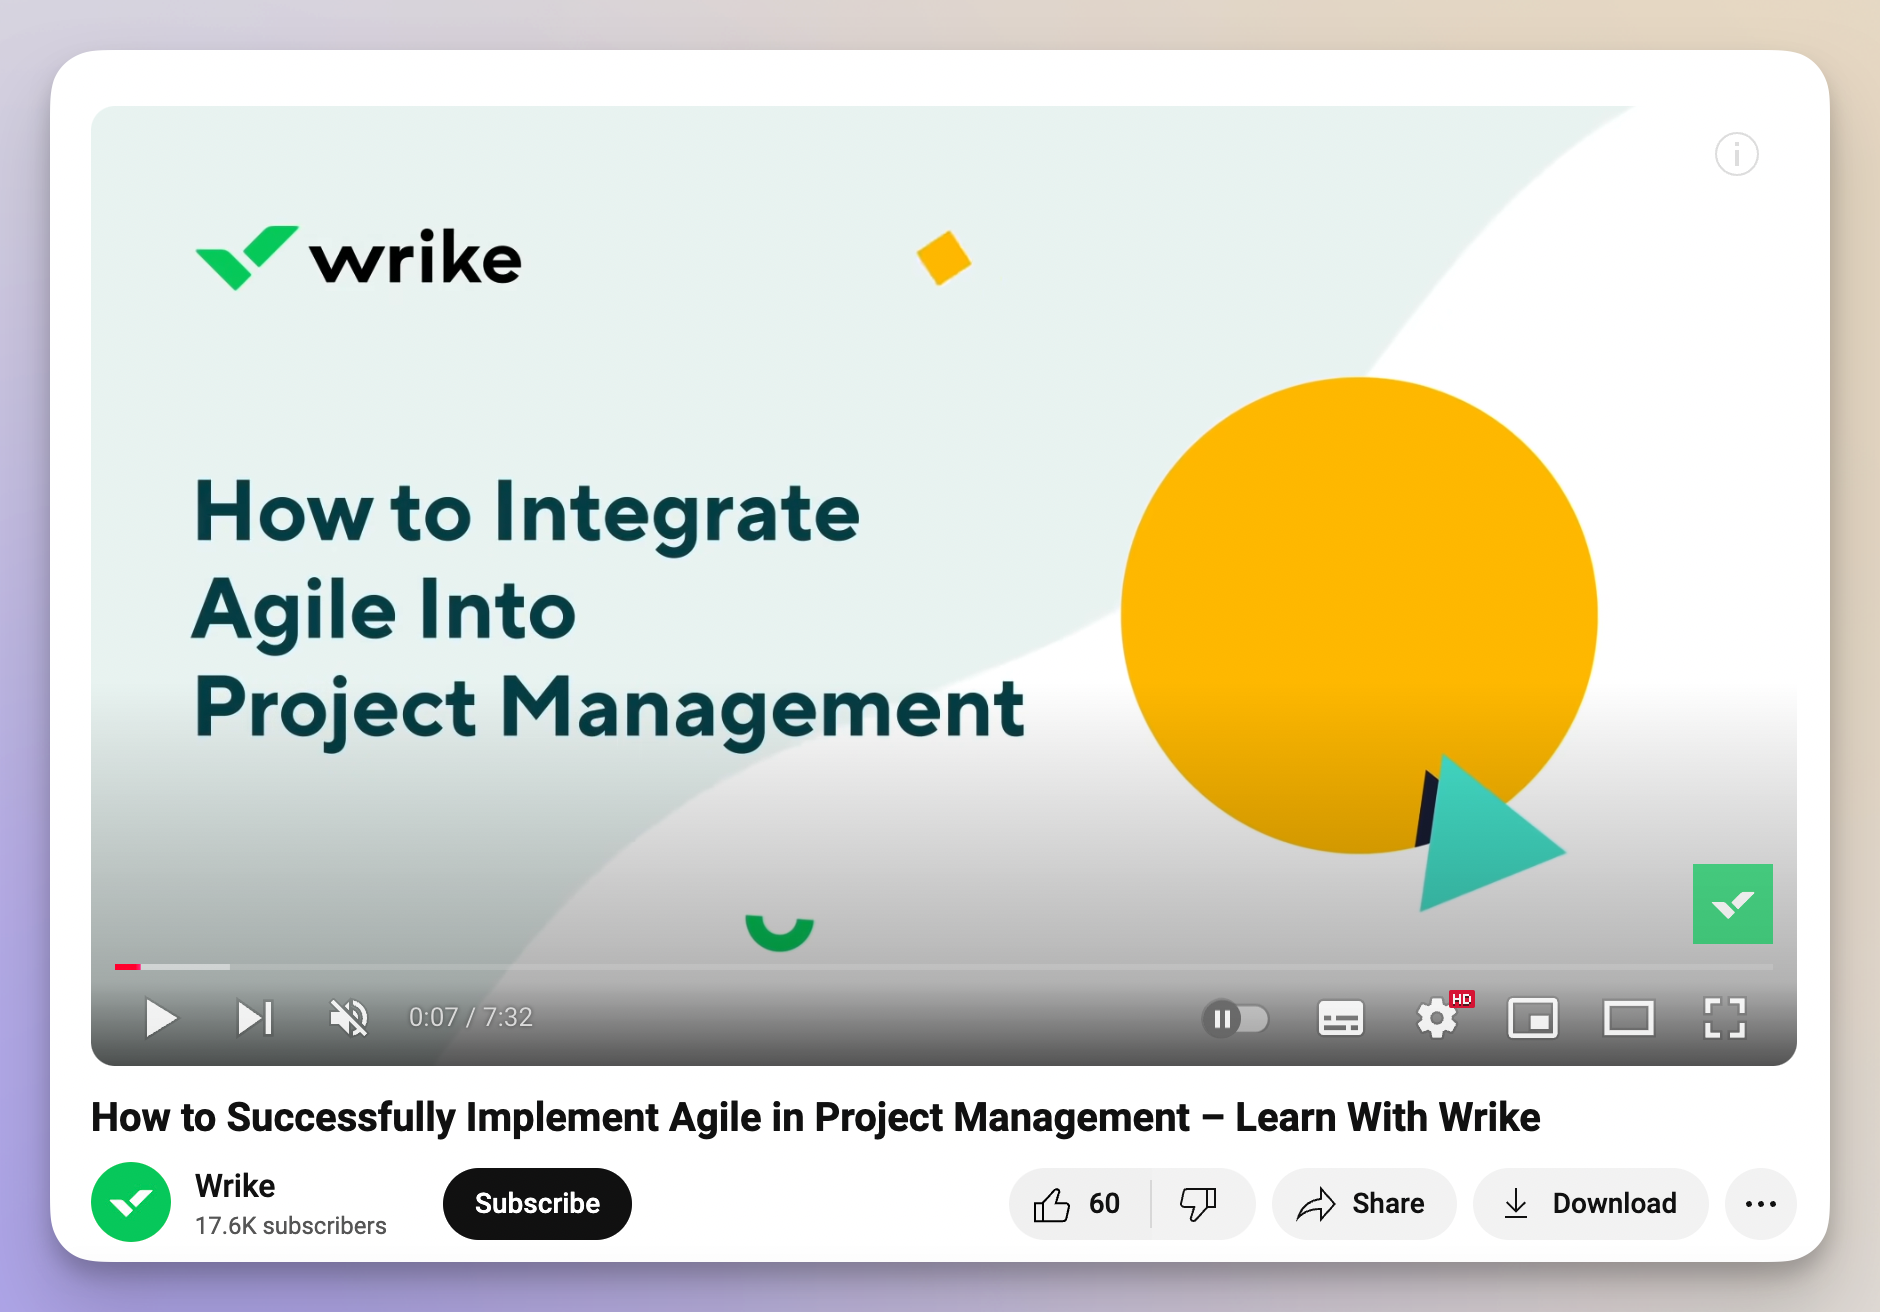Viewport: 1880px width, 1312px height.
Task: Play the video
Action: tap(160, 1018)
